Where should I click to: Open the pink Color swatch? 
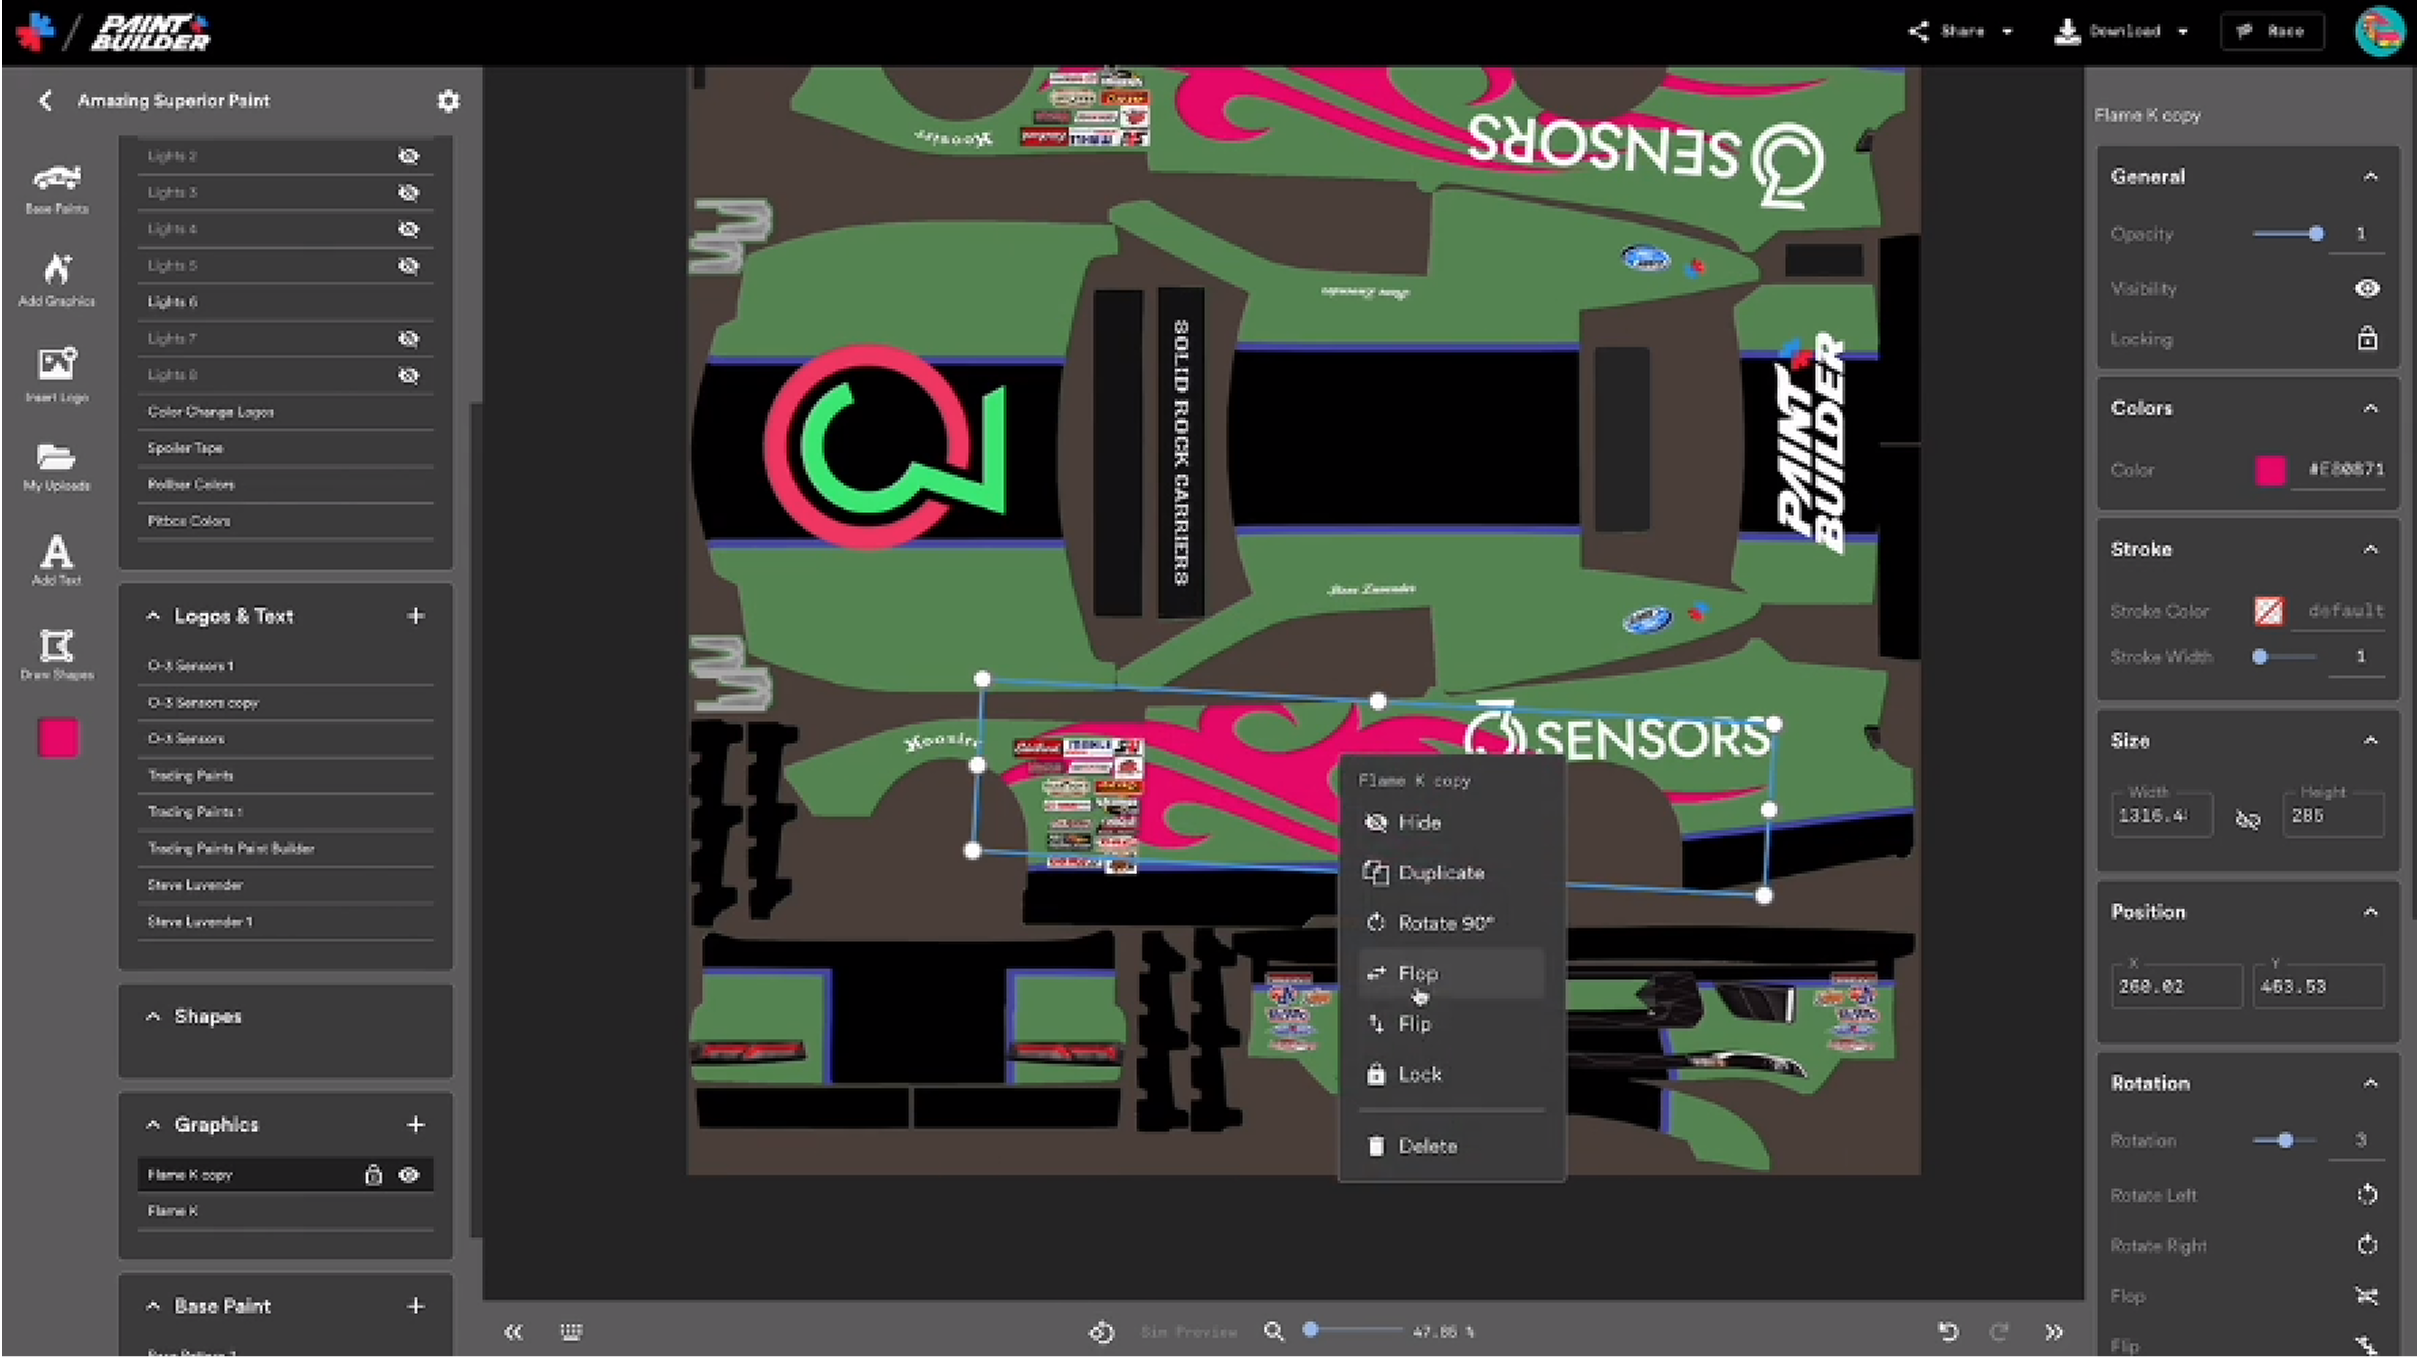click(2270, 470)
